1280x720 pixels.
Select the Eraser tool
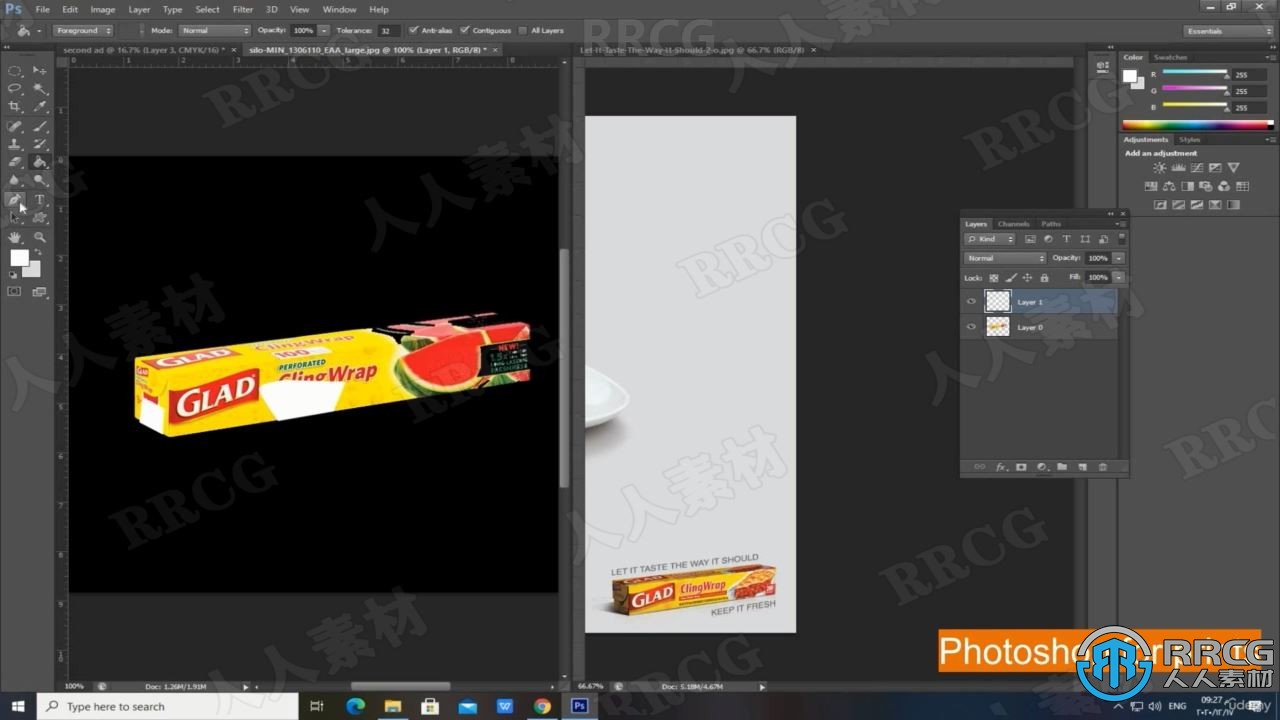(15, 163)
